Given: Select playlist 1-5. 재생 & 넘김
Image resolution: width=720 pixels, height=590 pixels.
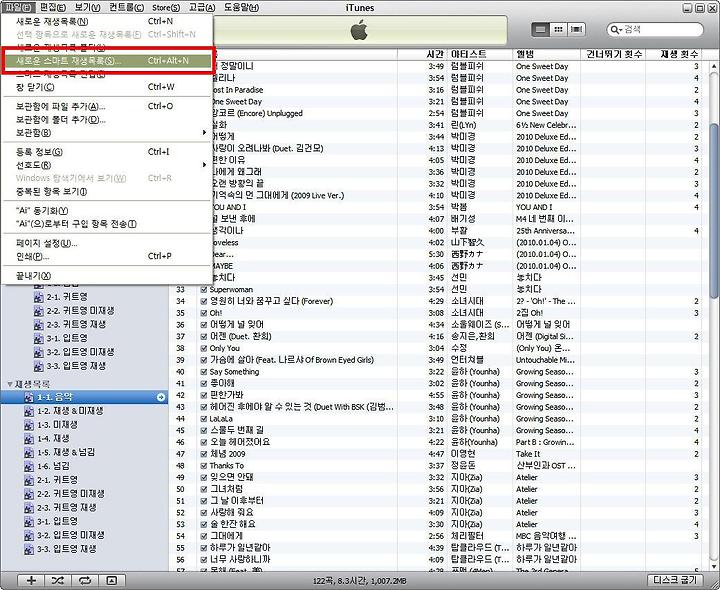Looking at the screenshot, I should (66, 452).
